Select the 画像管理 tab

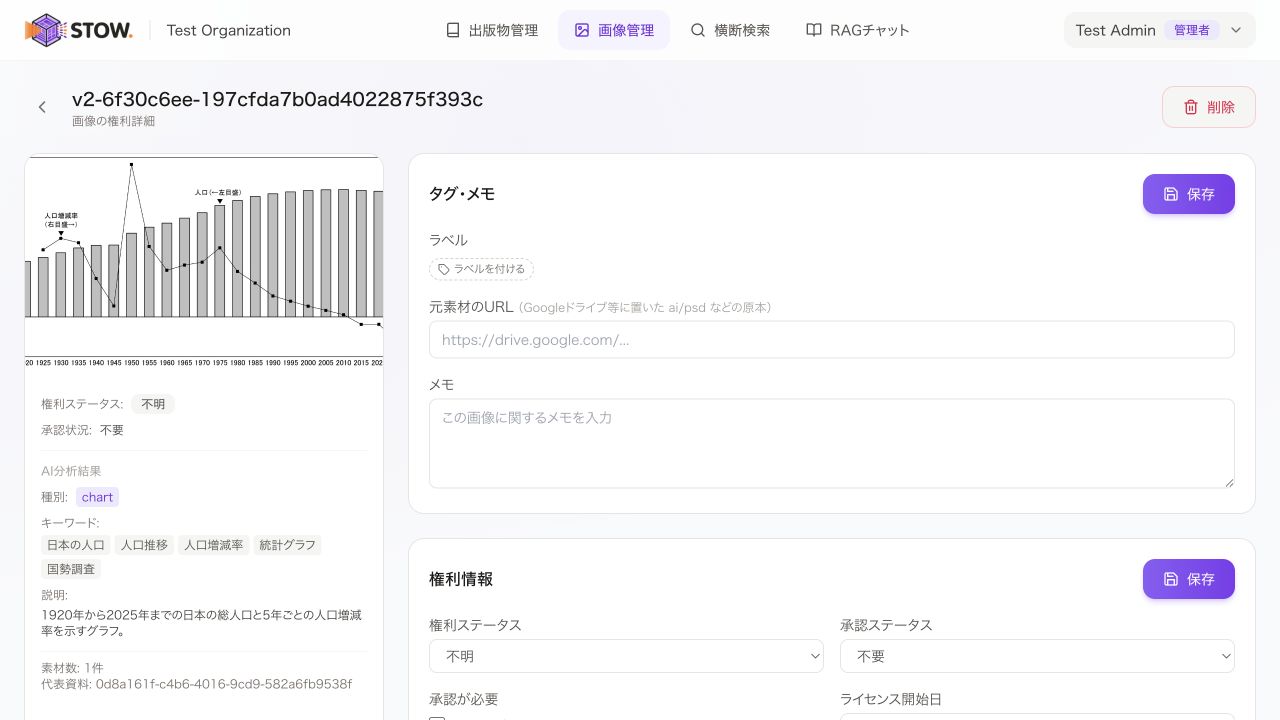click(x=614, y=30)
